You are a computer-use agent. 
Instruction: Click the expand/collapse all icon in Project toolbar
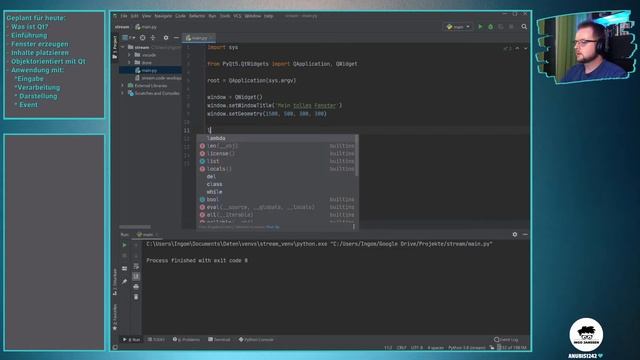coord(153,38)
